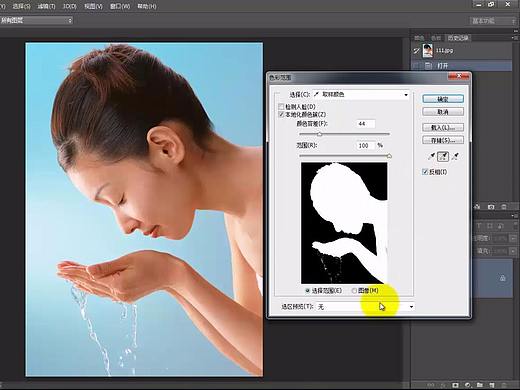
Task: Open the 选择(S) menu
Action: coord(22,6)
